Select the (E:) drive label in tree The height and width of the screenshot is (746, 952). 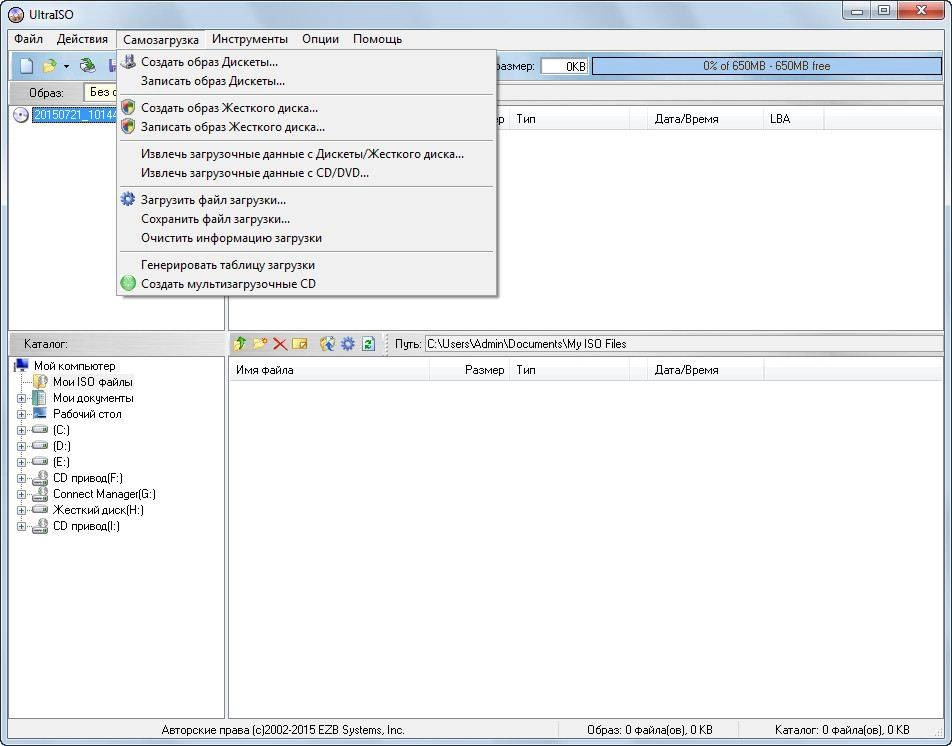click(61, 462)
